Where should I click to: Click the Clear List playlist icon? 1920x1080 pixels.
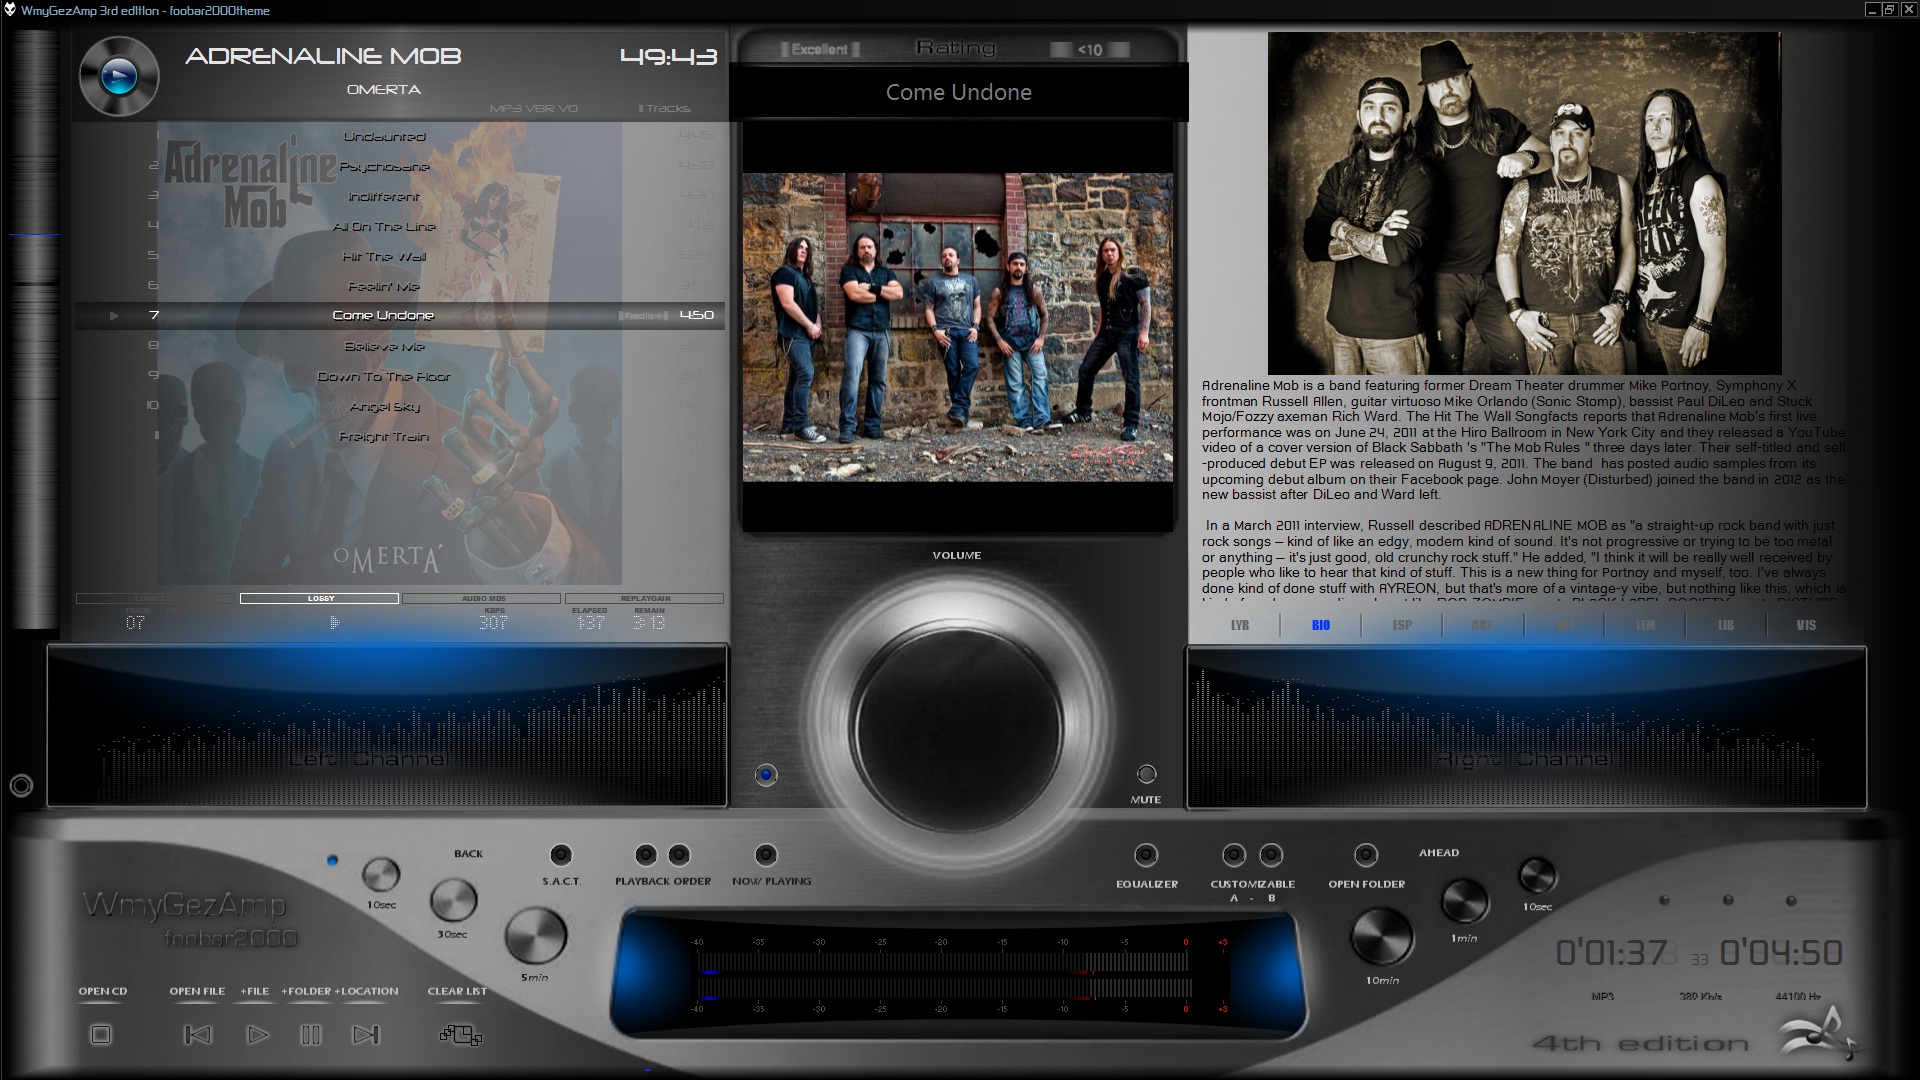(461, 1035)
